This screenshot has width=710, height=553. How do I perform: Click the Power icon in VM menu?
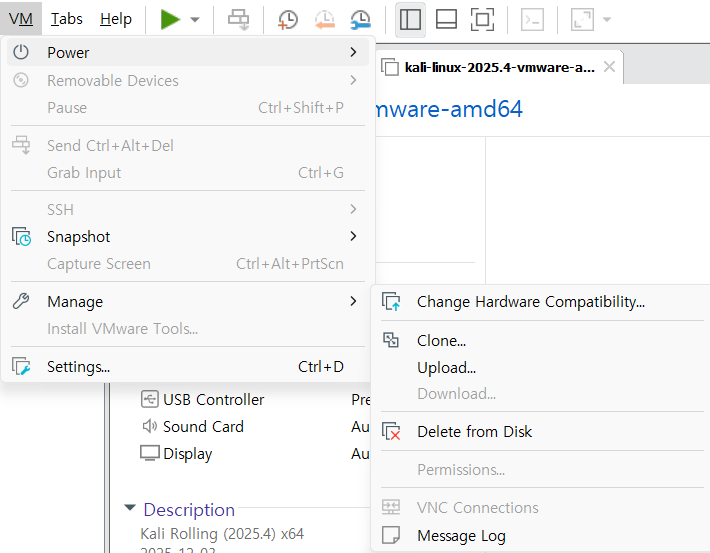pyautogui.click(x=21, y=52)
